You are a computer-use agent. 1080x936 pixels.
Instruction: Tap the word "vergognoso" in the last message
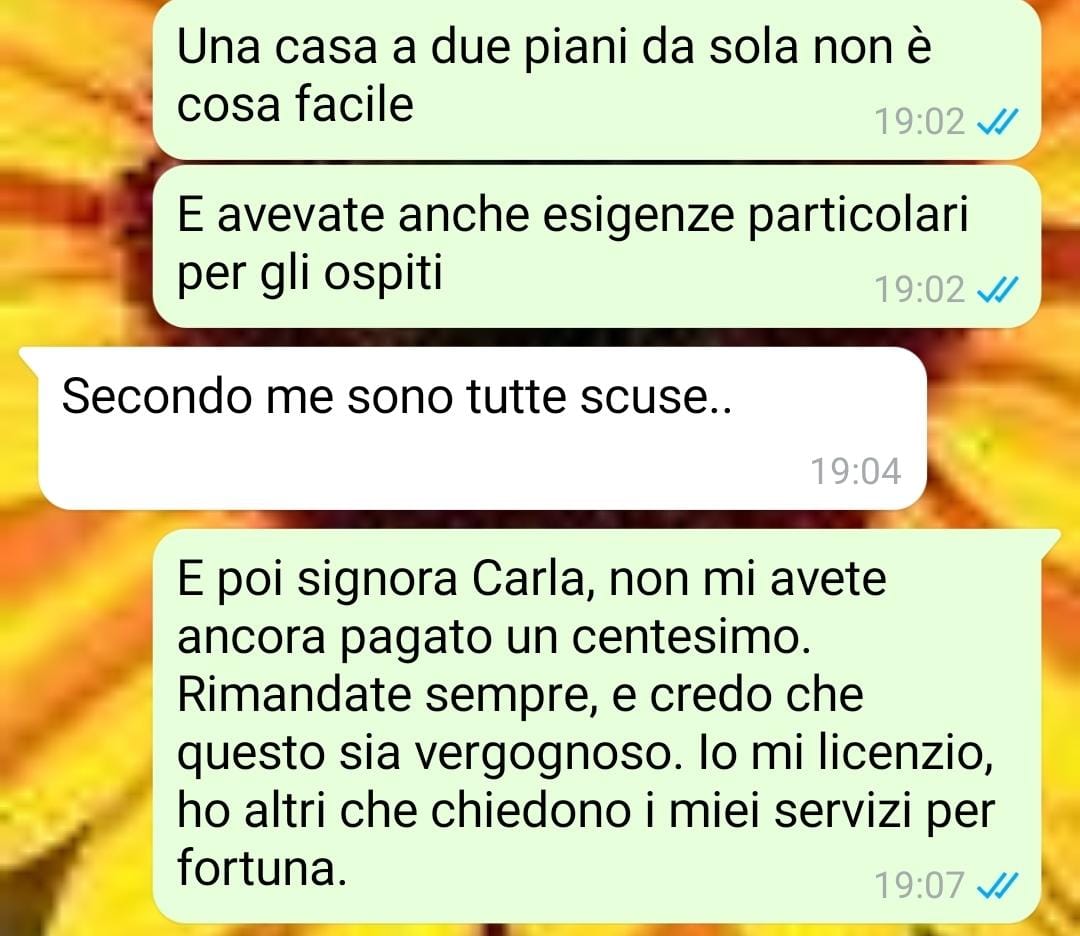tap(545, 756)
